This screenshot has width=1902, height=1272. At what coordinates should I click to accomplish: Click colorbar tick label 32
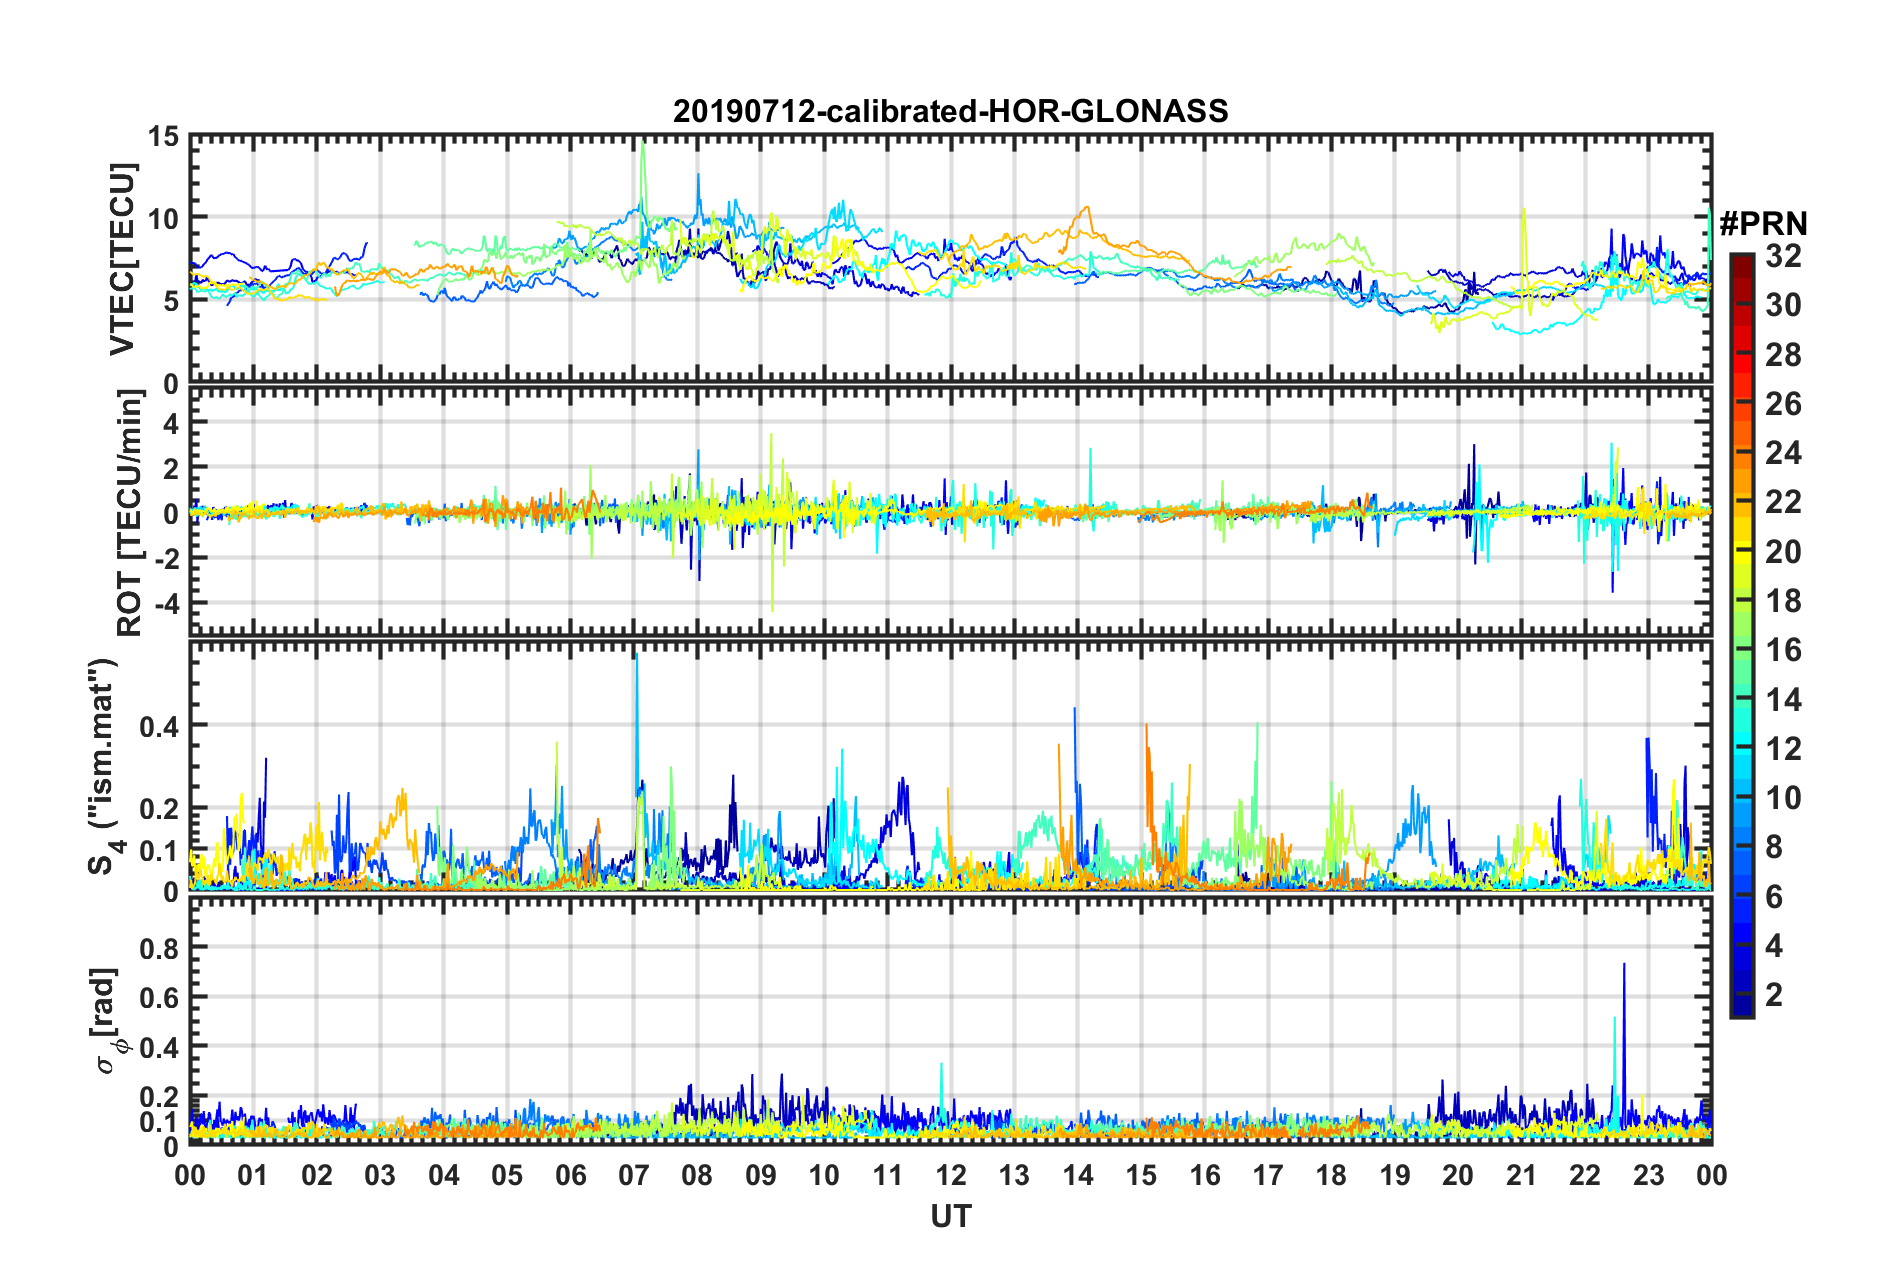pos(1783,256)
